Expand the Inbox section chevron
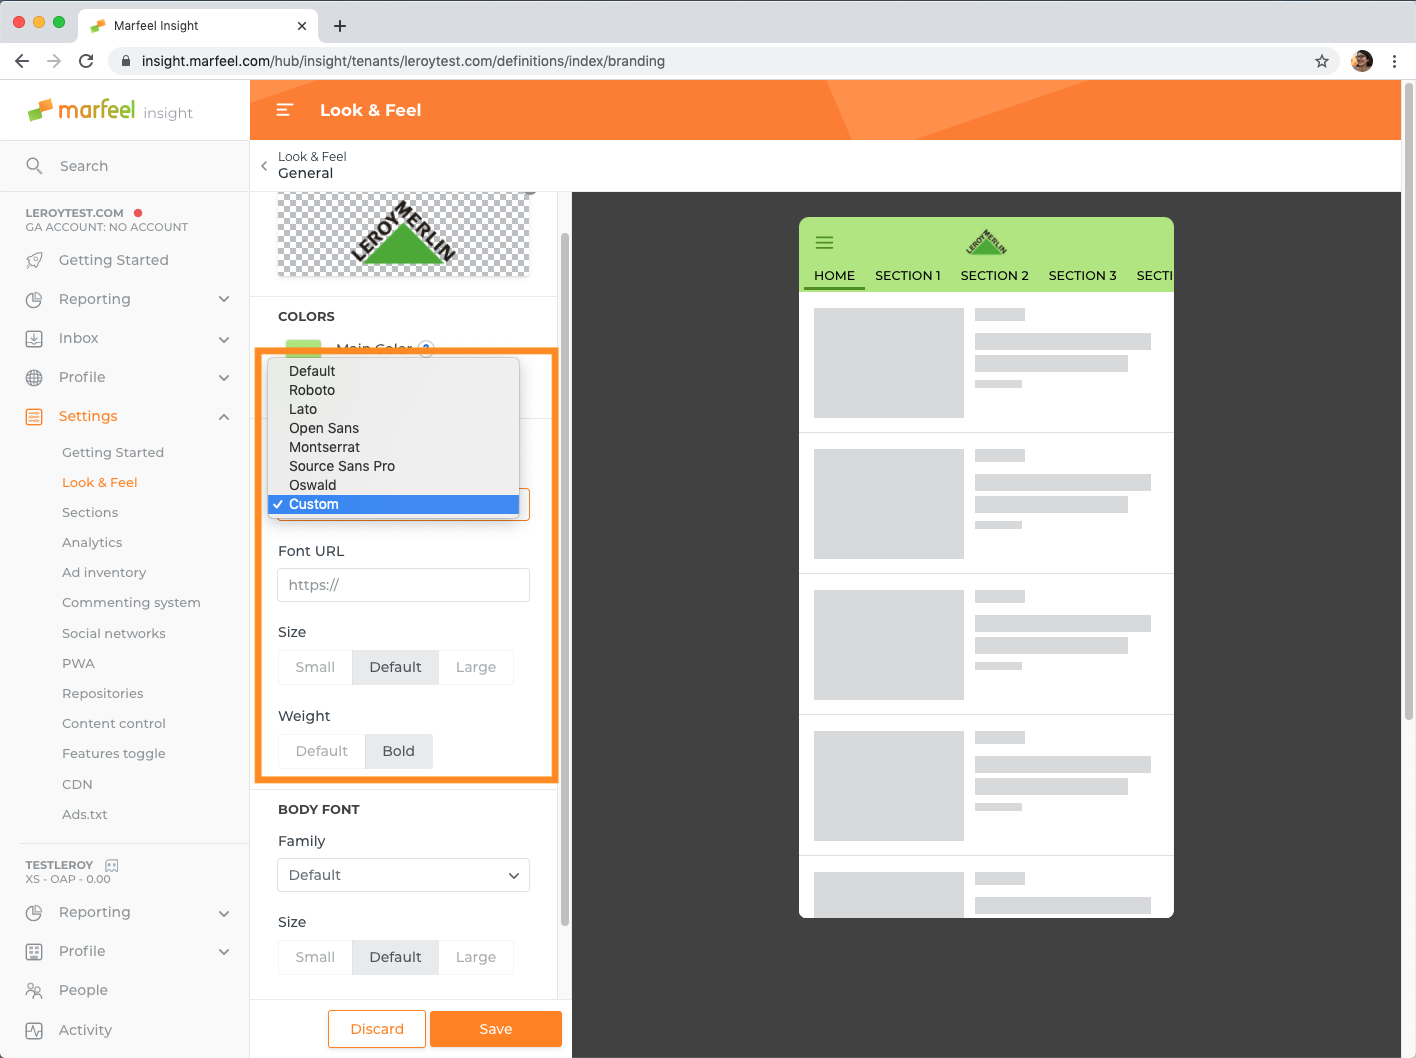This screenshot has width=1416, height=1058. [224, 339]
